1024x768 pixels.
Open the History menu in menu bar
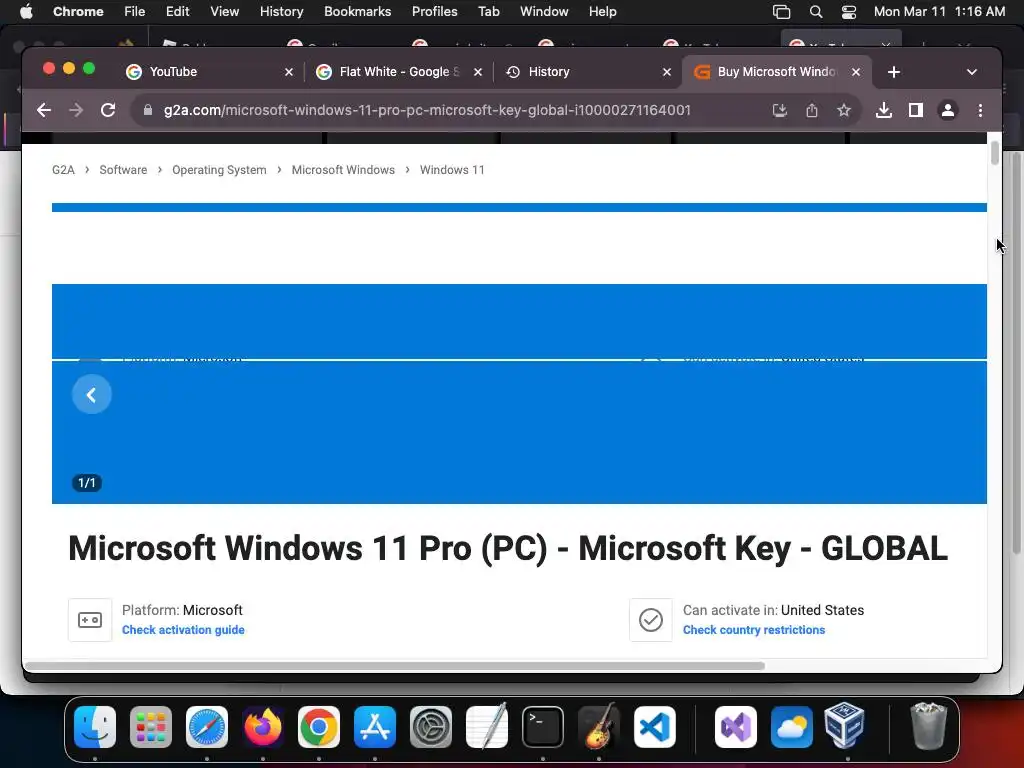281,11
